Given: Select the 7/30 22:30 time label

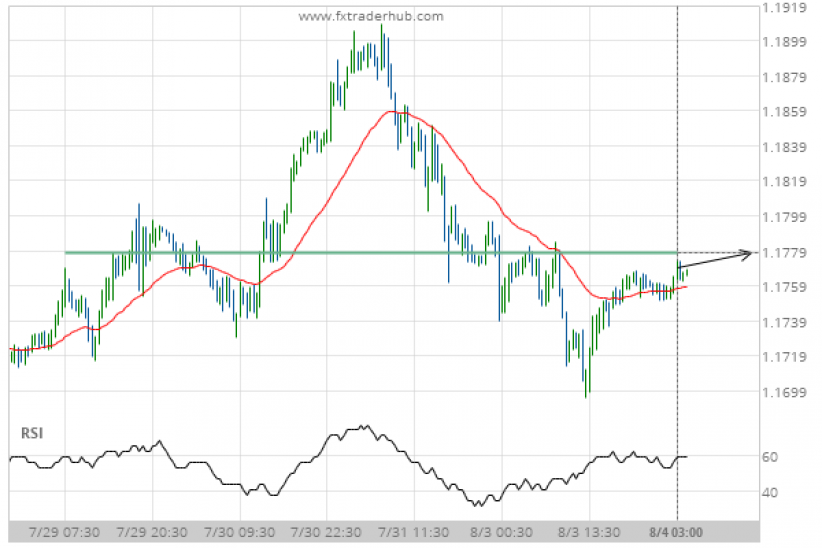Looking at the screenshot, I should [x=326, y=533].
